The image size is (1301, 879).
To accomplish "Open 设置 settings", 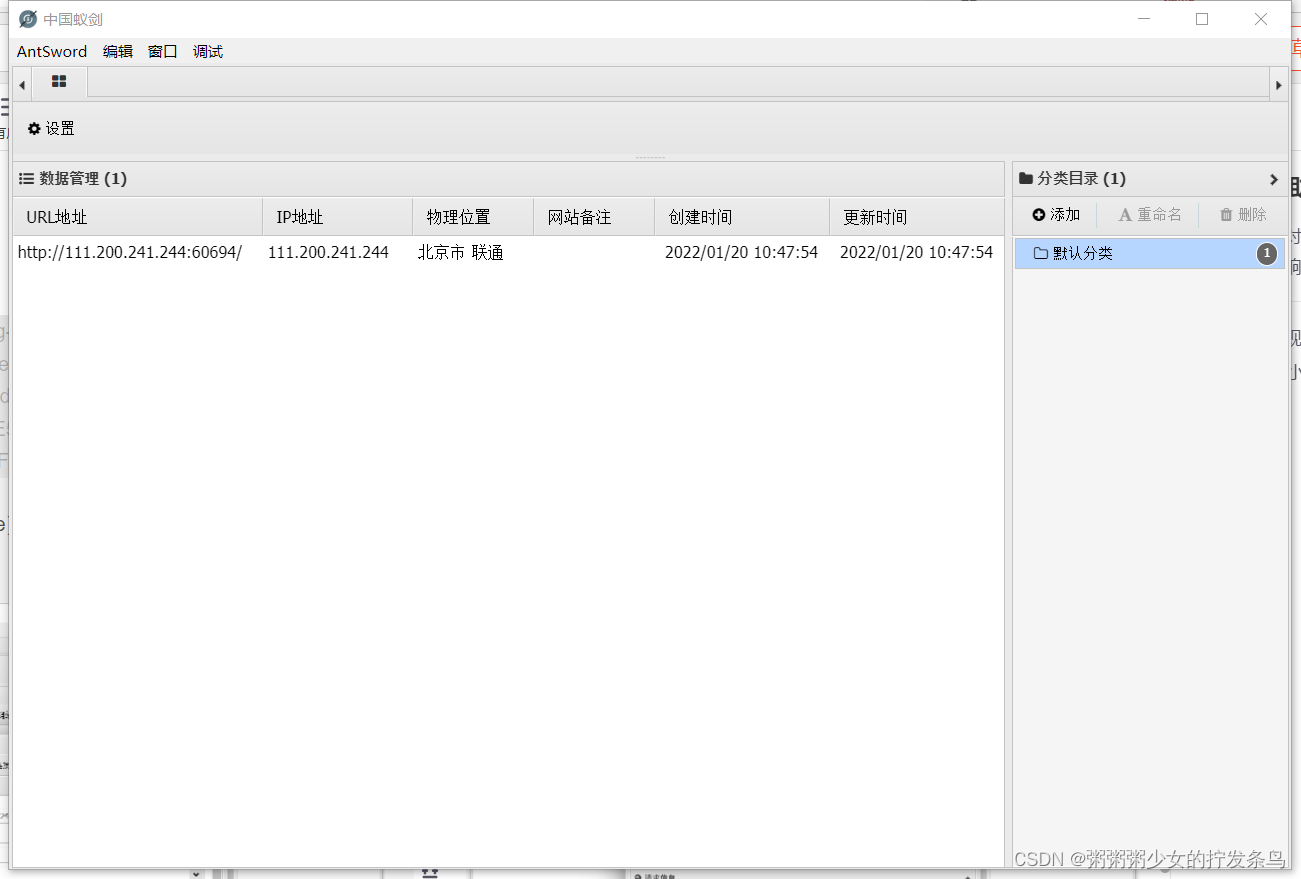I will (x=51, y=128).
